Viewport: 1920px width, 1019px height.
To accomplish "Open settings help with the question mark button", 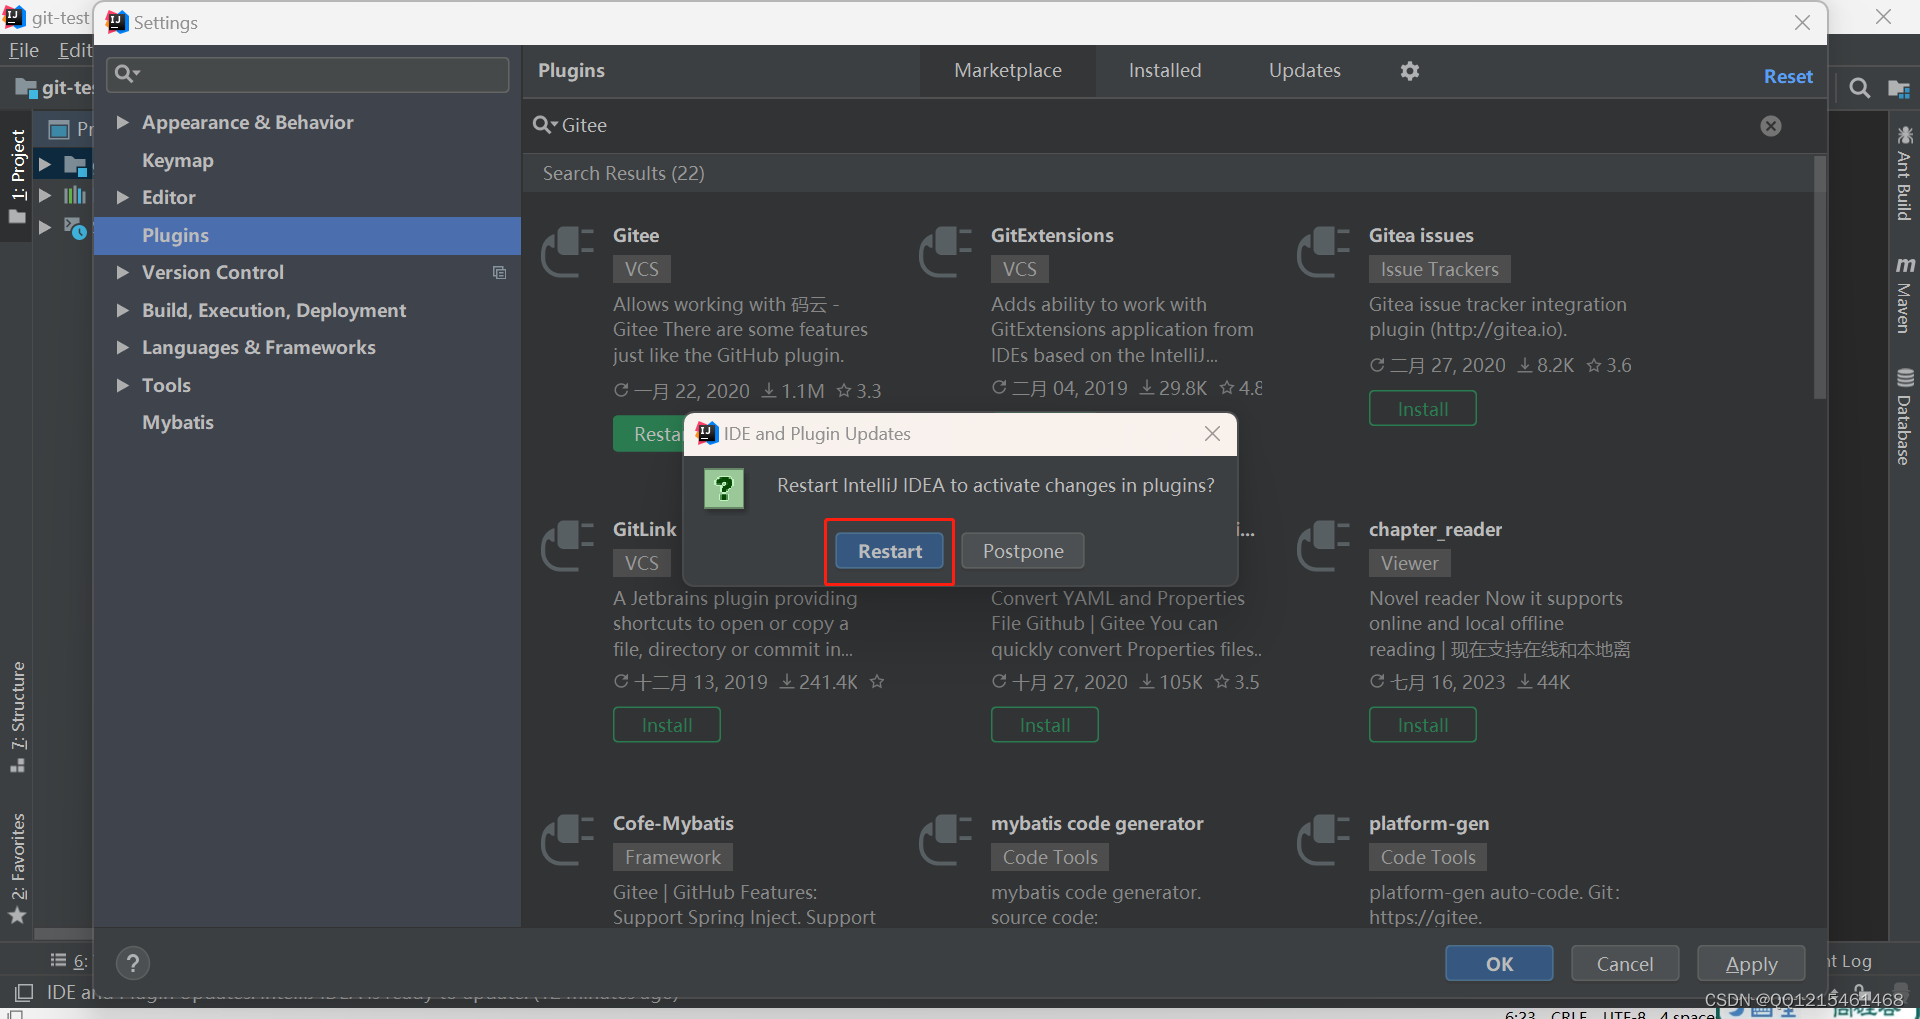I will pos(133,963).
